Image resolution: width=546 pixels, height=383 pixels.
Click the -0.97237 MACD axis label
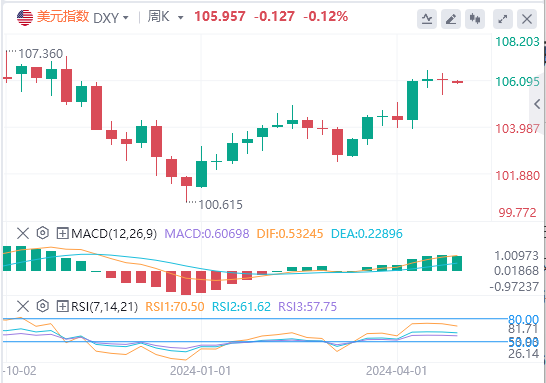pos(514,287)
